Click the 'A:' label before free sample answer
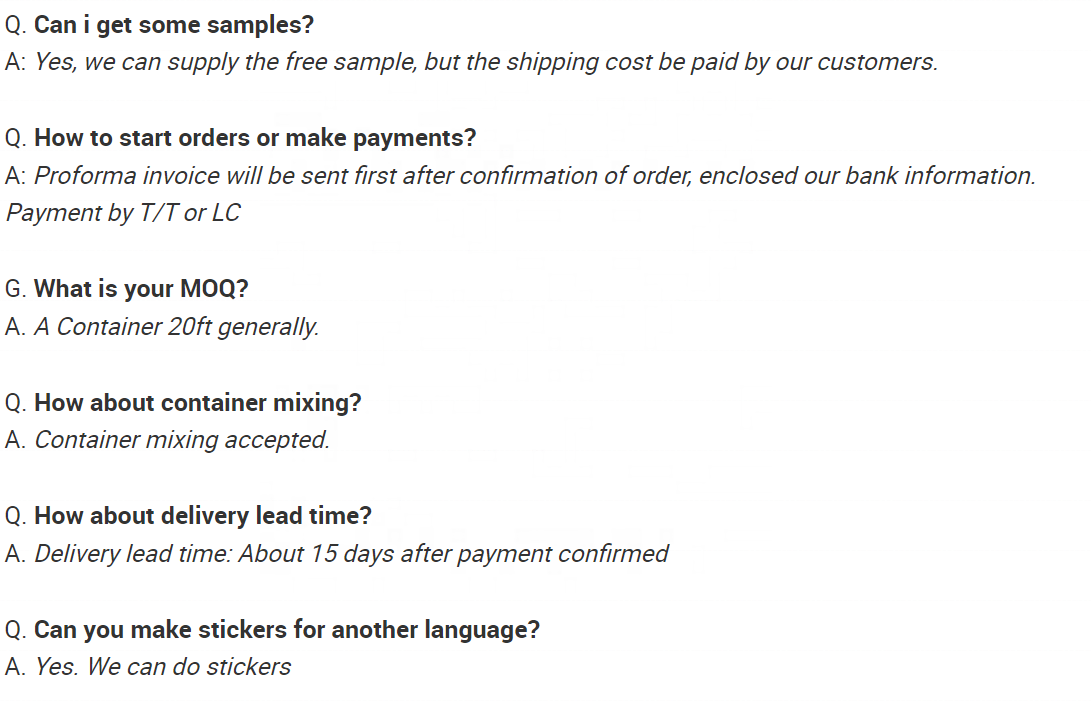The height and width of the screenshot is (702, 1091). pos(15,62)
